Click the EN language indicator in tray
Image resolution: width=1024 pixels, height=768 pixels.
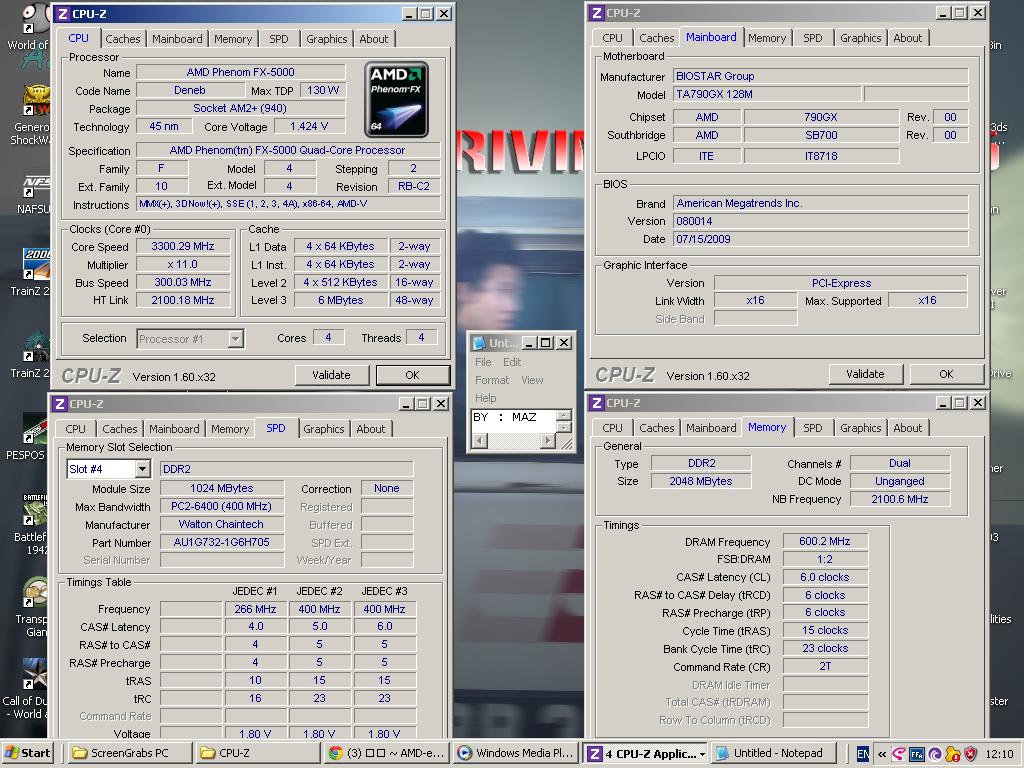point(862,754)
